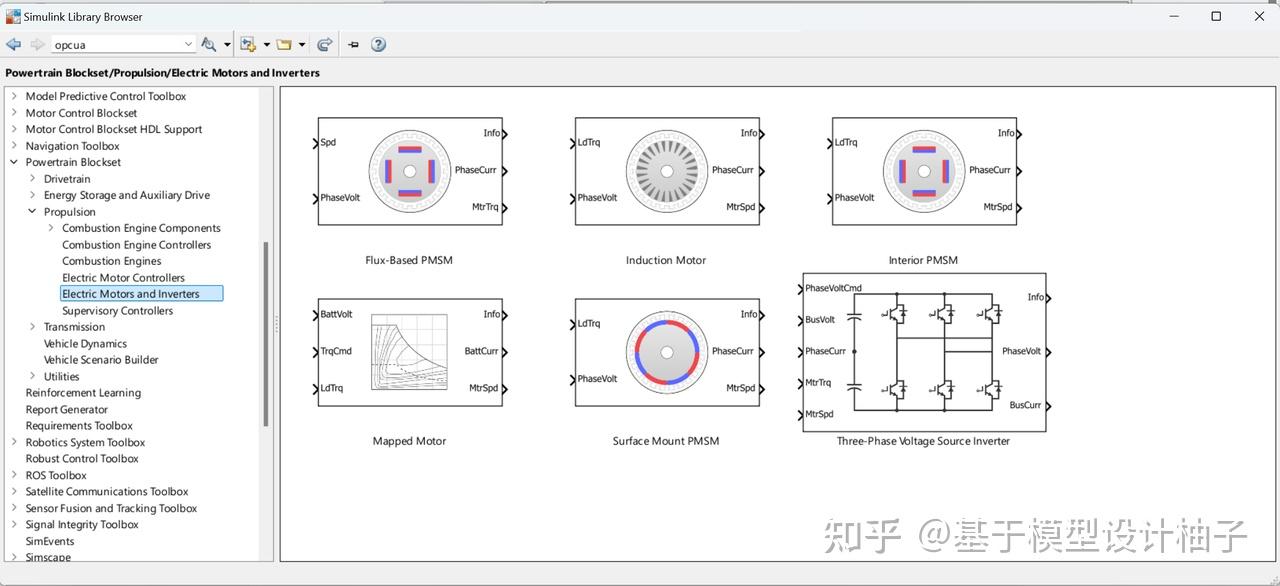Maximize the Simulink Library Browser window

(x=1216, y=16)
